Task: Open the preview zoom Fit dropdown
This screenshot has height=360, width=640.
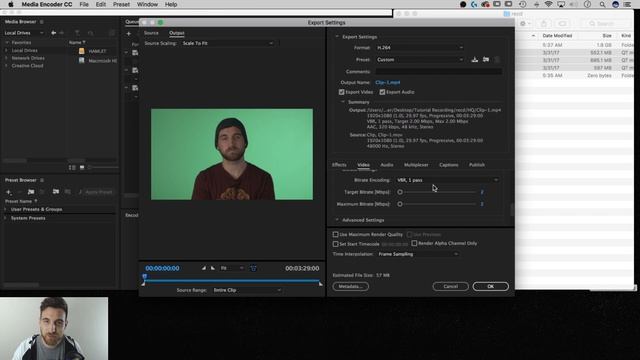Action: pos(232,268)
